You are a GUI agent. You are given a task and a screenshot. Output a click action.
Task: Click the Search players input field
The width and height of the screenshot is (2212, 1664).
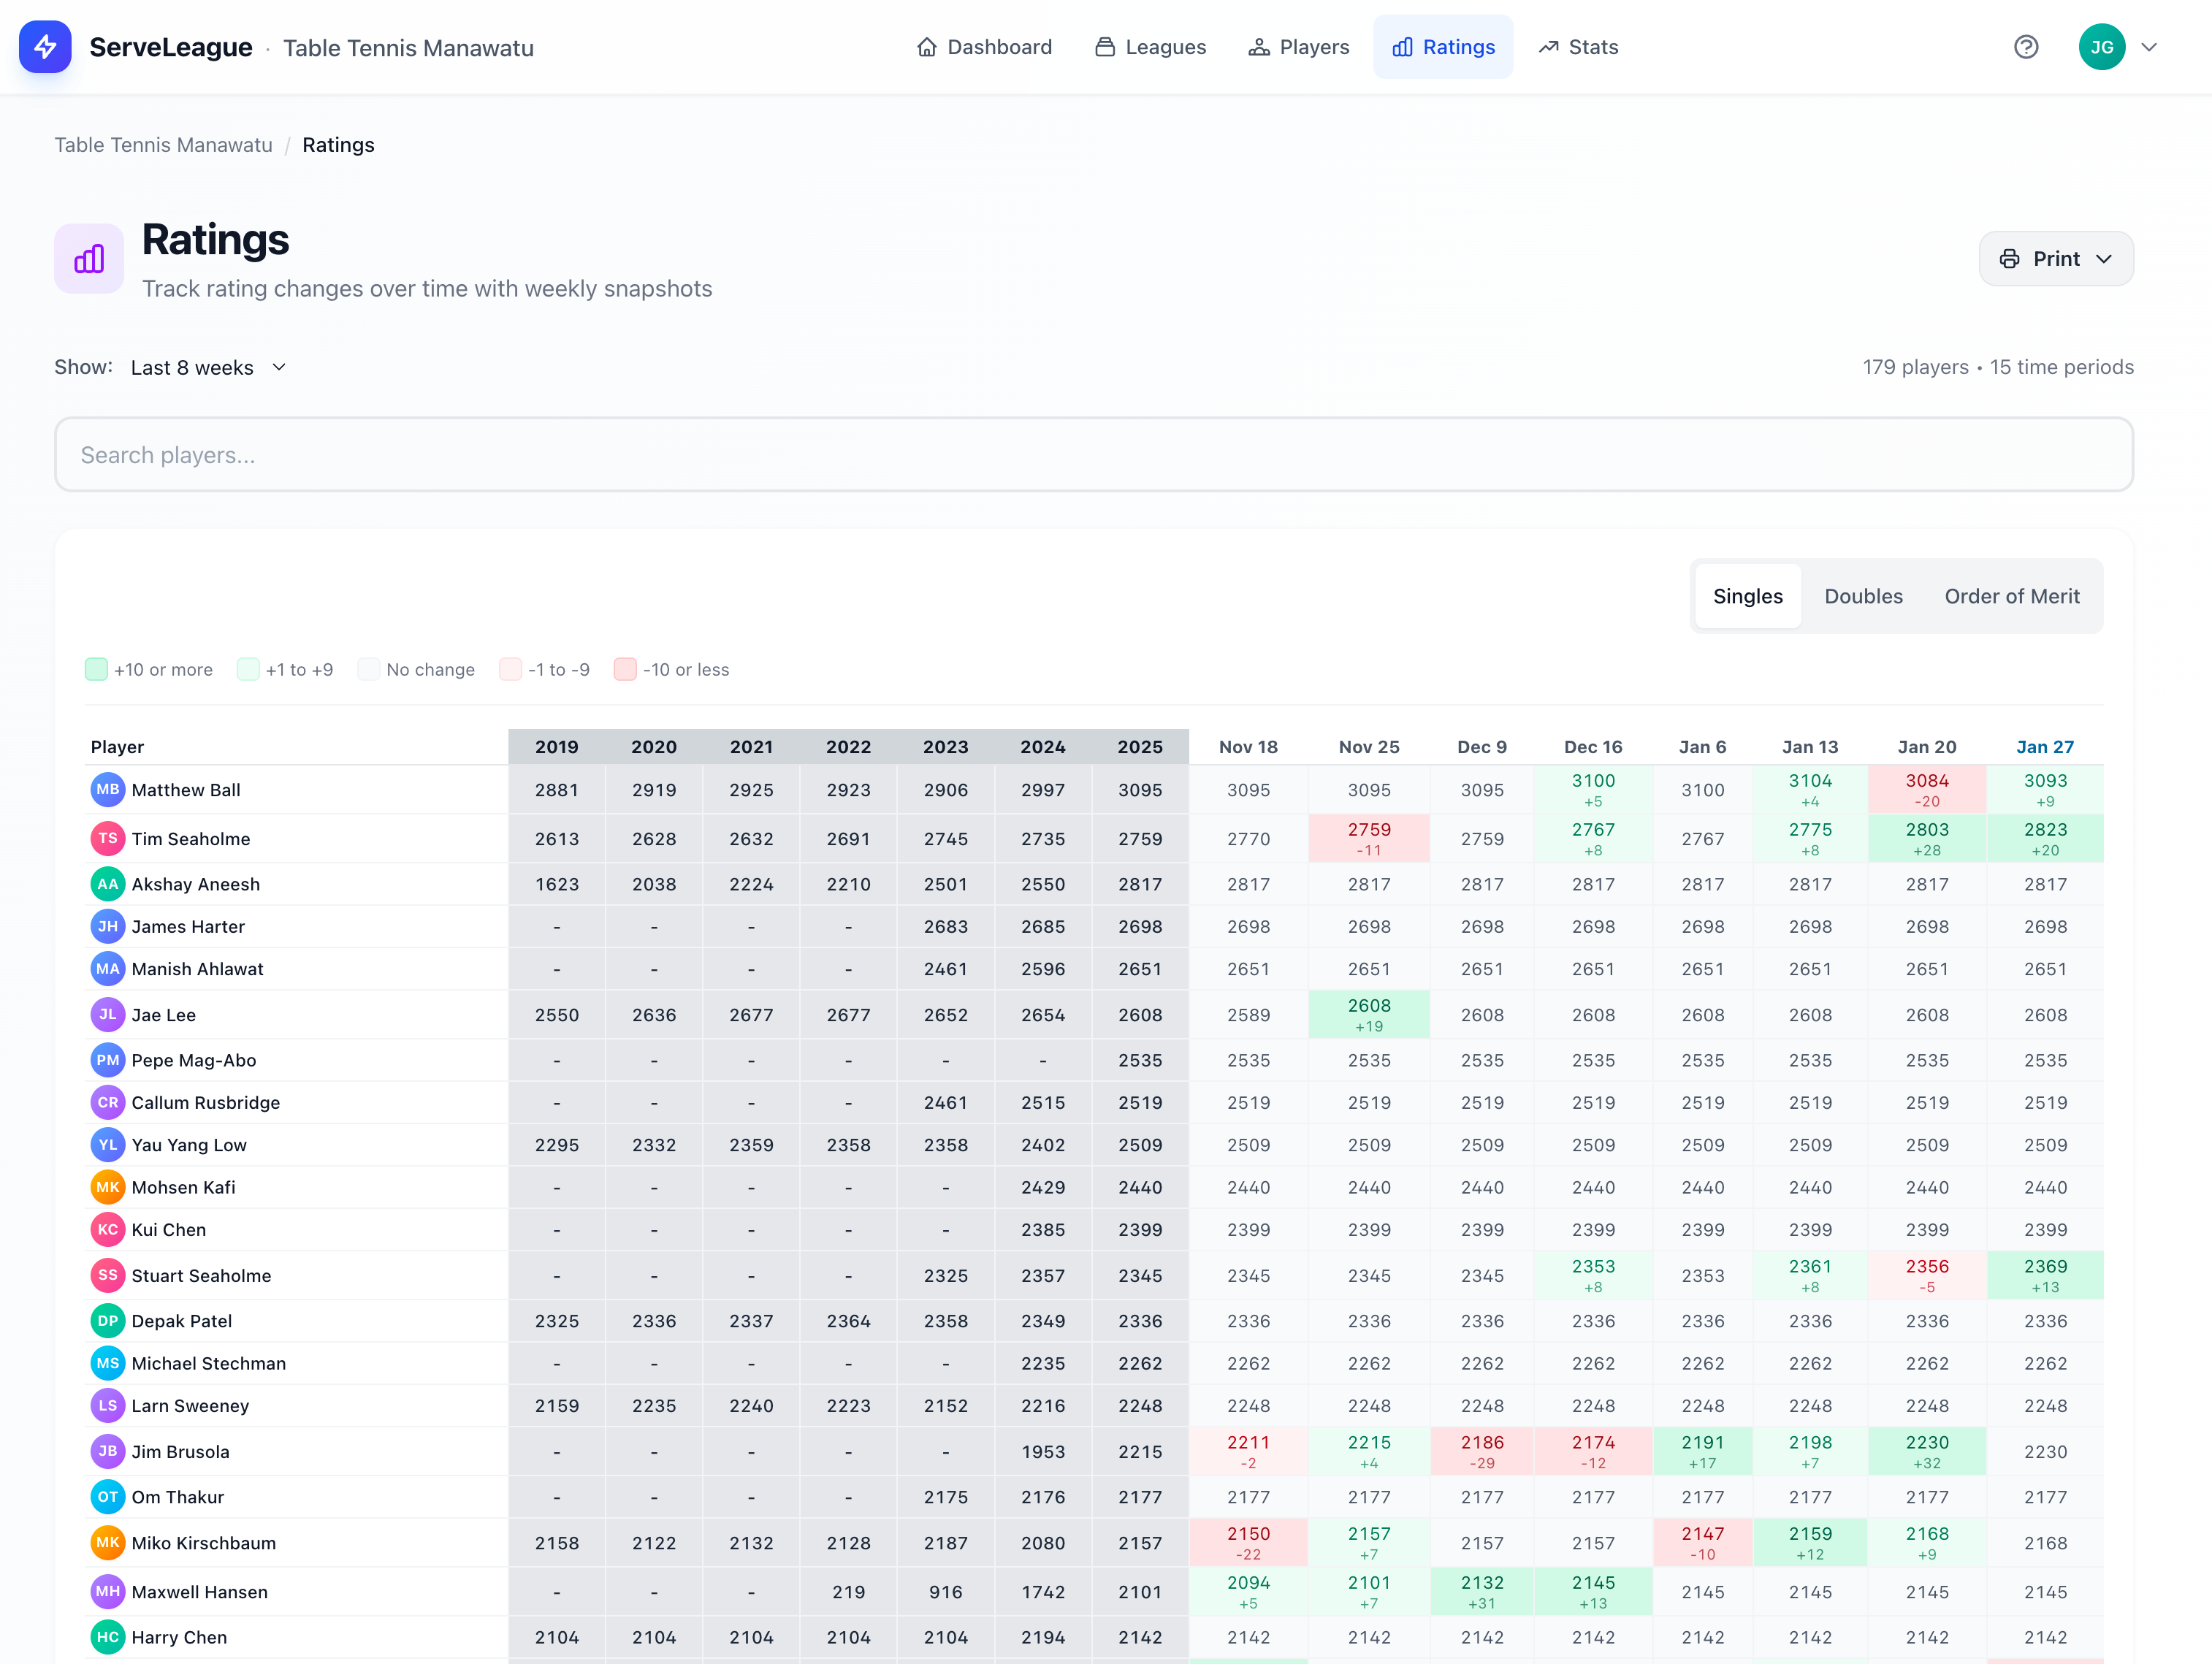[1093, 455]
